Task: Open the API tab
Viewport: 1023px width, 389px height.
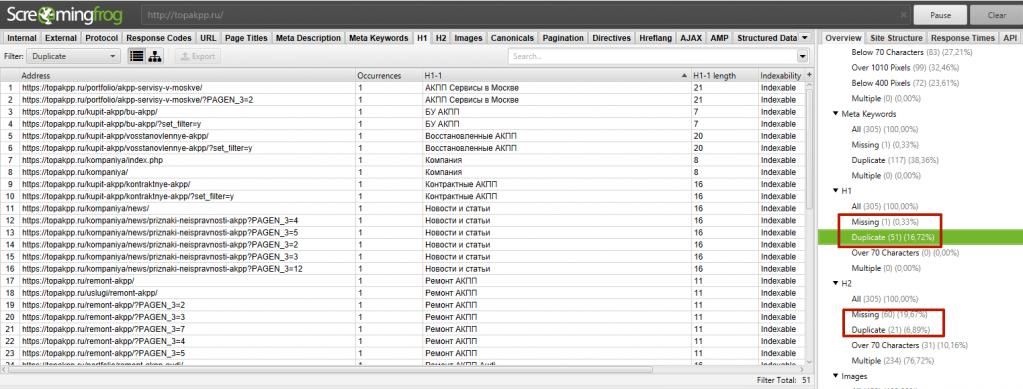Action: [x=1009, y=38]
